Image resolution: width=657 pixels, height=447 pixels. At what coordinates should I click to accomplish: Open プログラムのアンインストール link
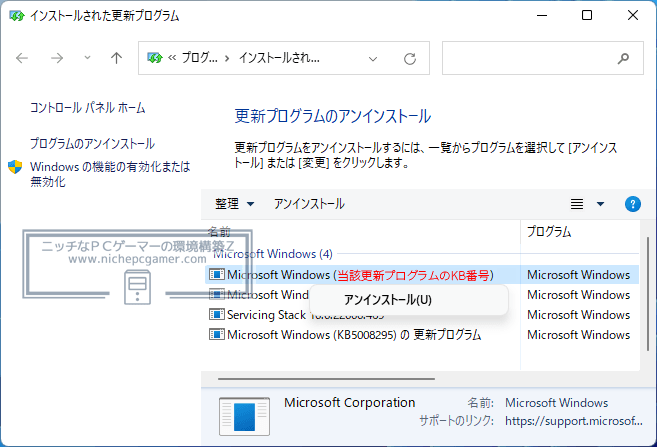(92, 144)
